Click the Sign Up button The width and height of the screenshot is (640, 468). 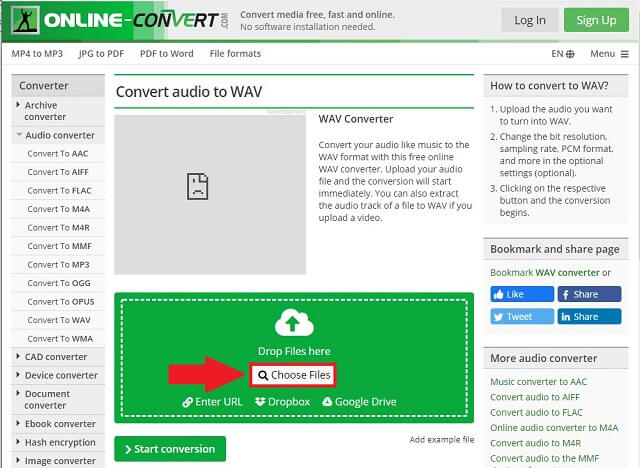tap(596, 20)
